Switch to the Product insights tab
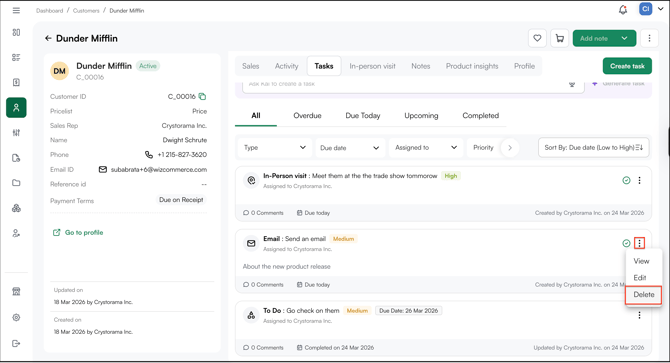The height and width of the screenshot is (363, 670). 472,66
